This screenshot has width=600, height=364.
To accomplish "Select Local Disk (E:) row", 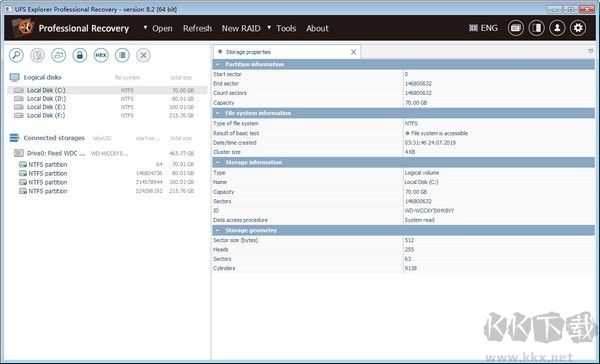I will point(107,107).
